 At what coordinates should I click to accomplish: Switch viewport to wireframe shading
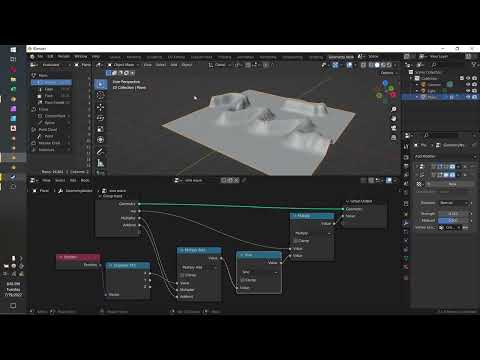[371, 65]
